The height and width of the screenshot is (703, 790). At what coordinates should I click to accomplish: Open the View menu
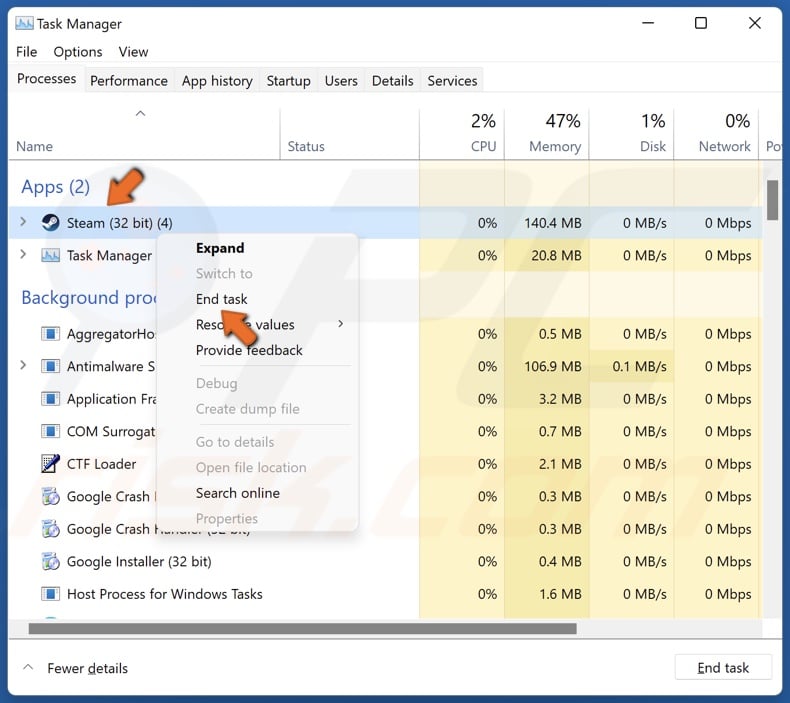click(x=133, y=52)
